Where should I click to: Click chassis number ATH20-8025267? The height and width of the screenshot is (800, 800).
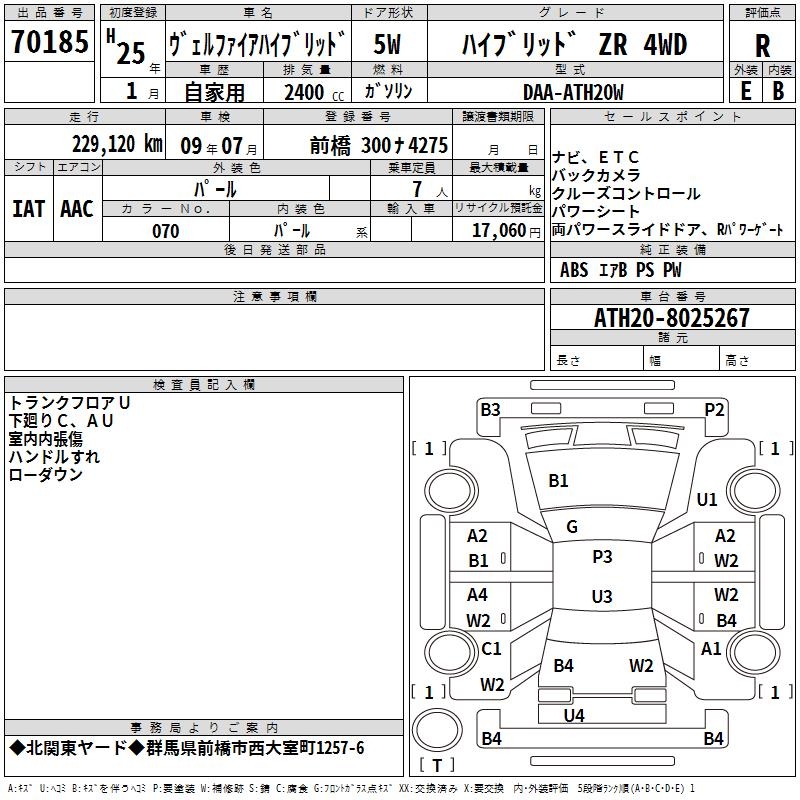click(x=671, y=319)
